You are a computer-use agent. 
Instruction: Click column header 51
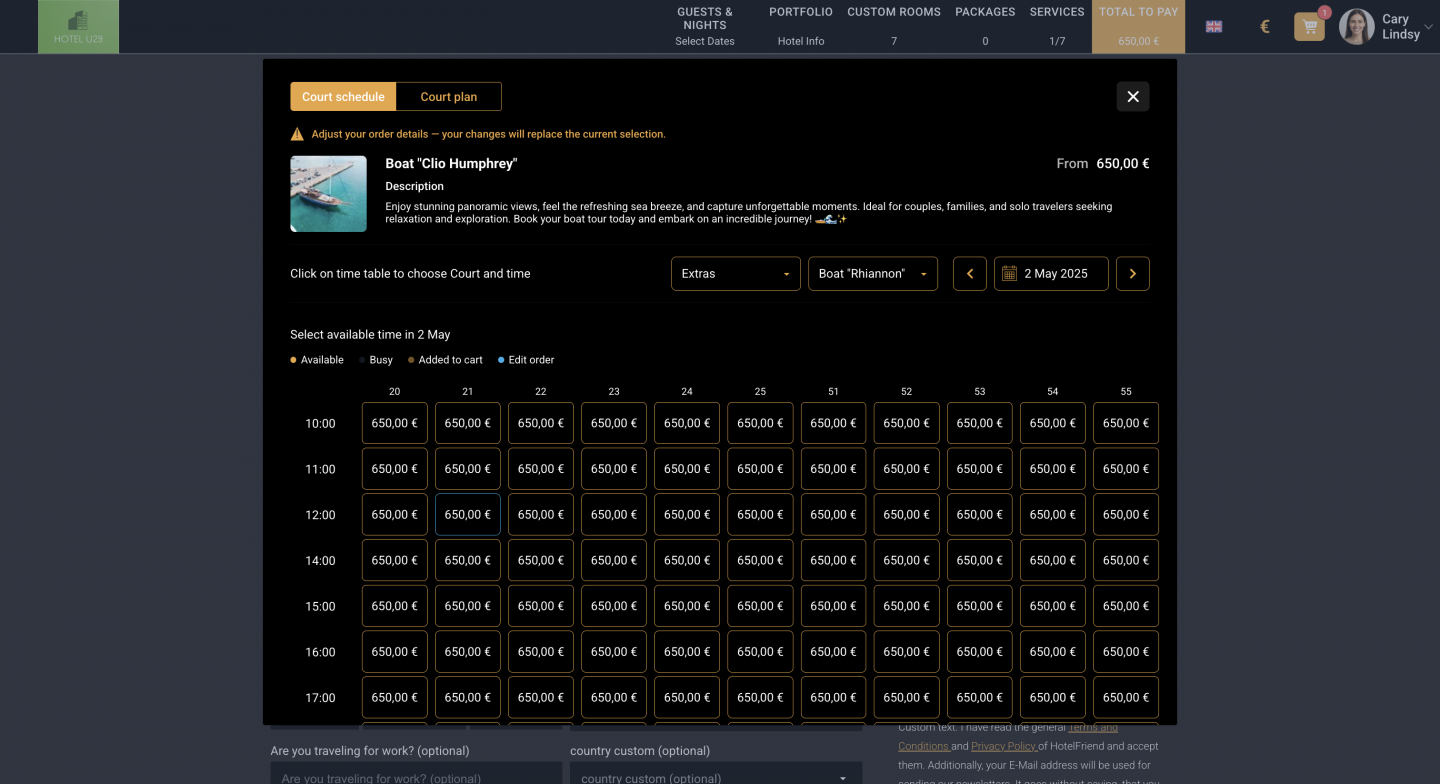click(x=833, y=392)
